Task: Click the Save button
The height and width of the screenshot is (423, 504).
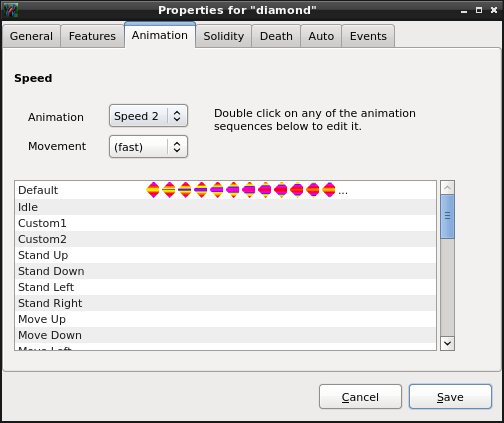Action: (450, 397)
